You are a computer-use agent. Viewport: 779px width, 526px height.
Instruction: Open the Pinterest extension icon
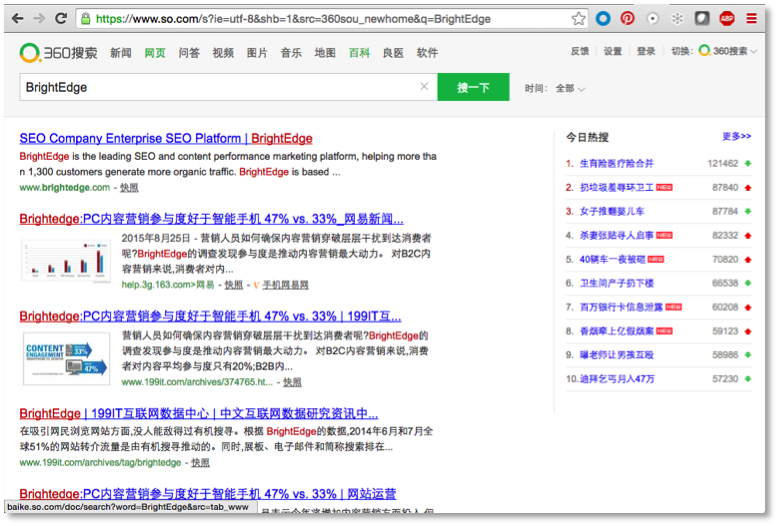coord(627,19)
